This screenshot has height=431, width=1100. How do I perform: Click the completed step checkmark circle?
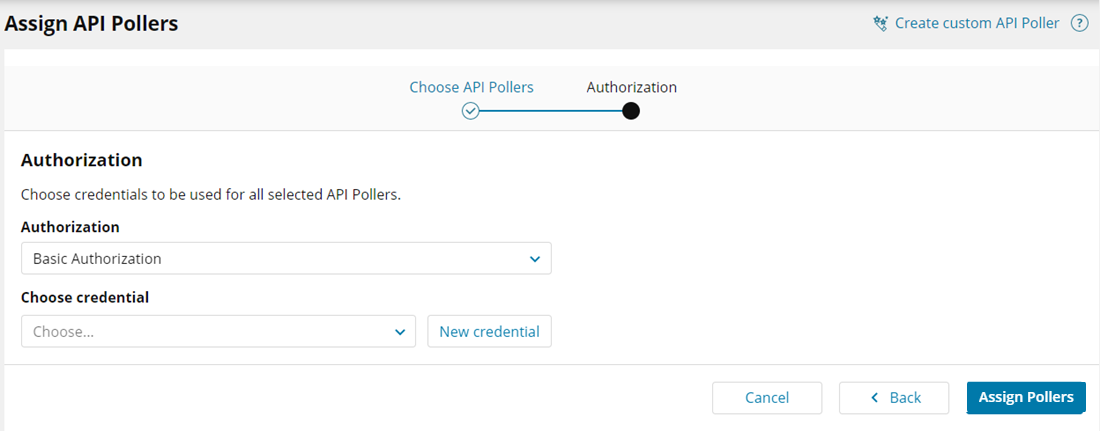point(470,111)
